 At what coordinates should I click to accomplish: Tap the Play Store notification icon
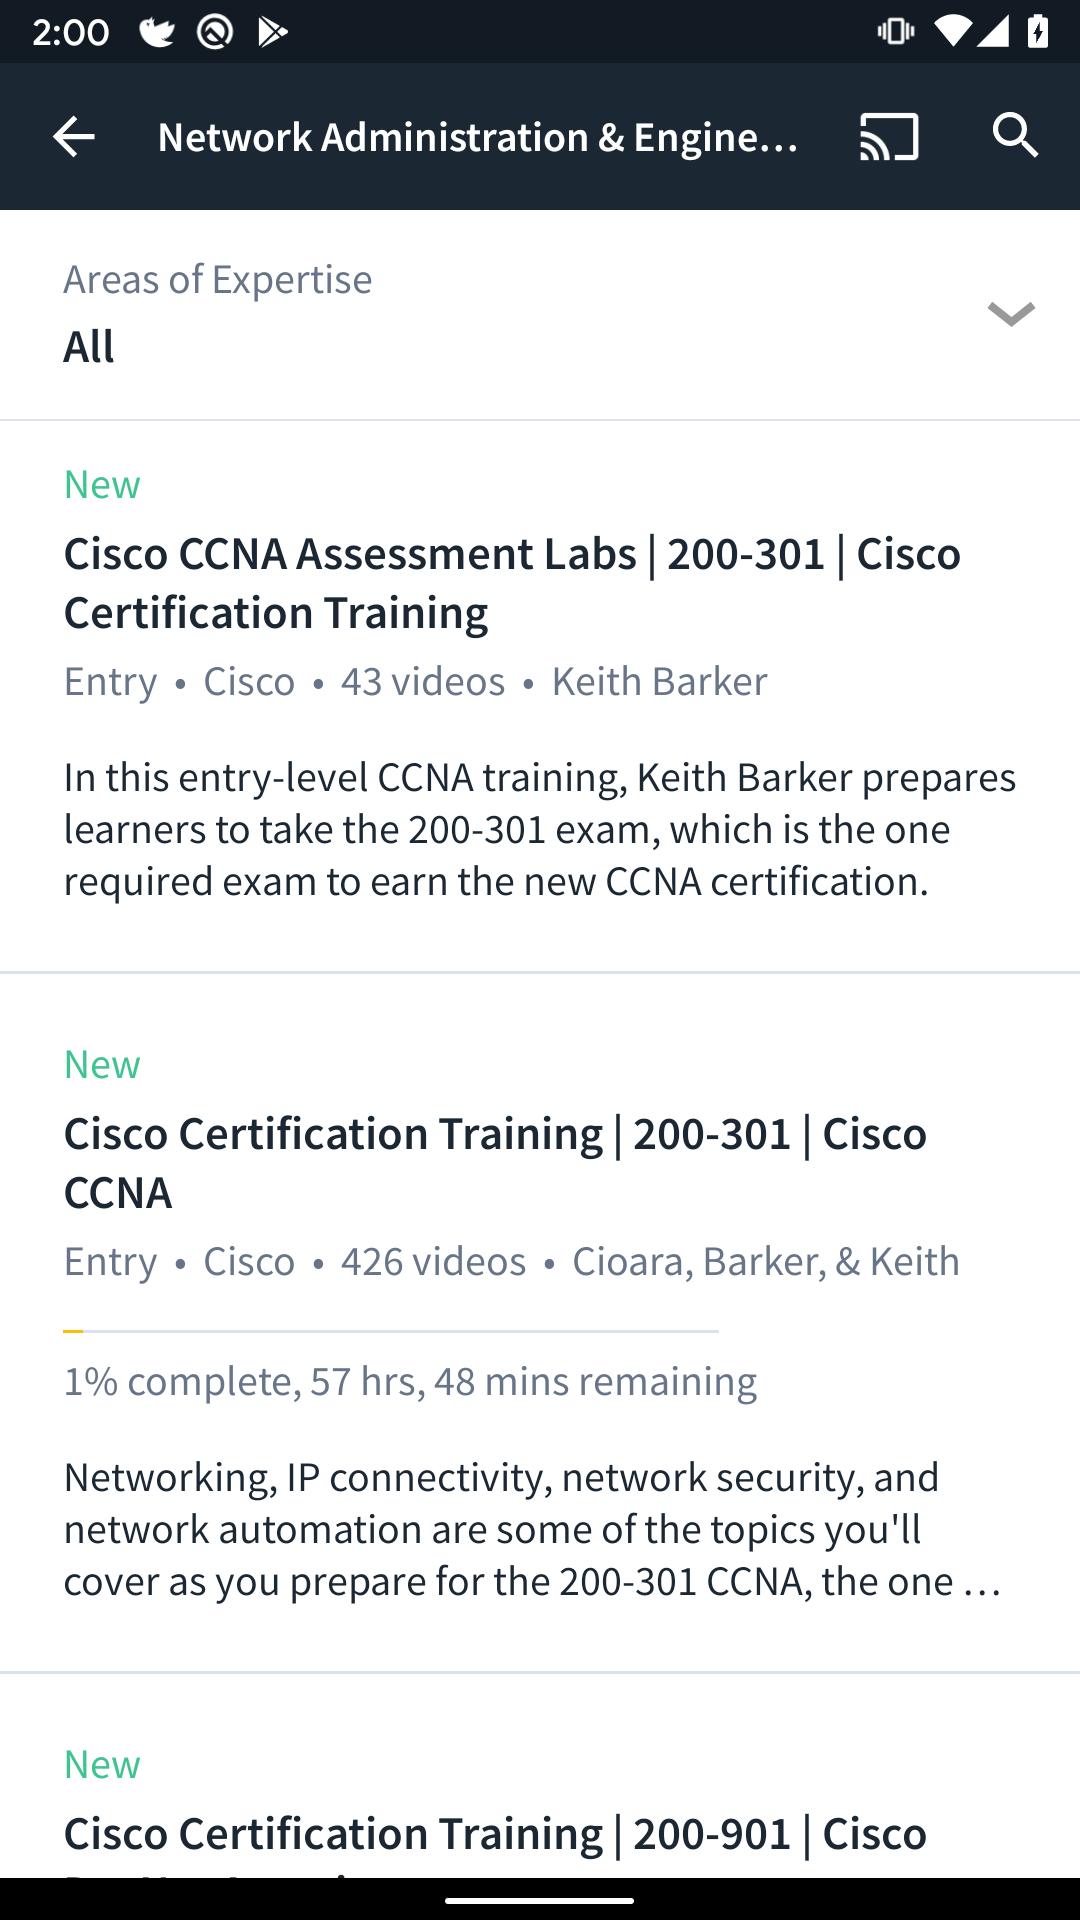272,33
